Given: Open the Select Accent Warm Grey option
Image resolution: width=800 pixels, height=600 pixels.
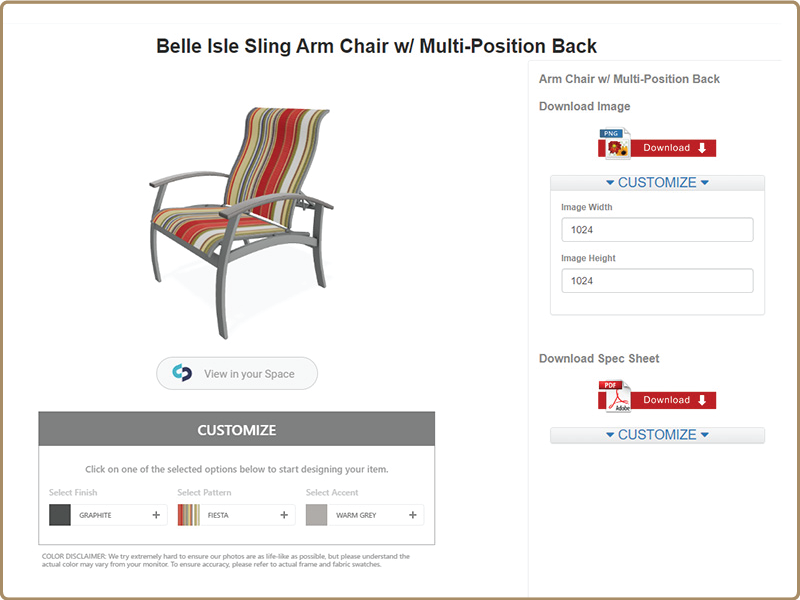Looking at the screenshot, I should click(365, 515).
